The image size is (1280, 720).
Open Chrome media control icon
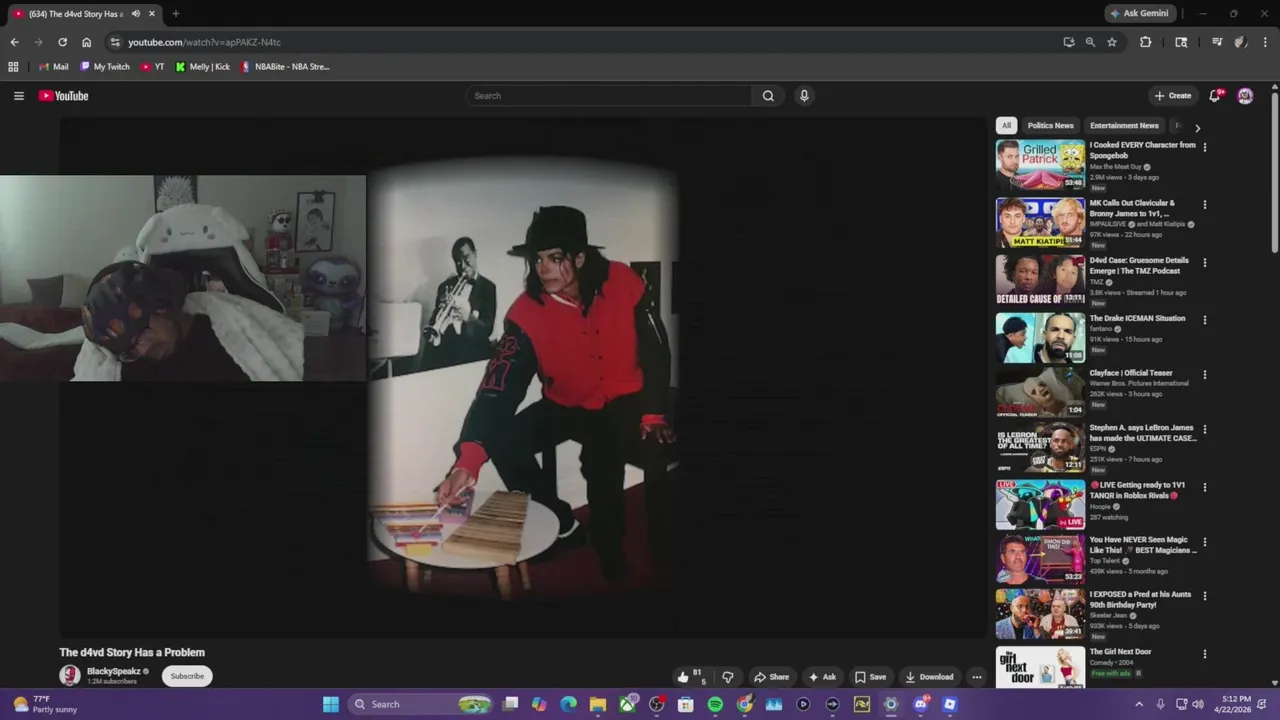click(x=1217, y=42)
